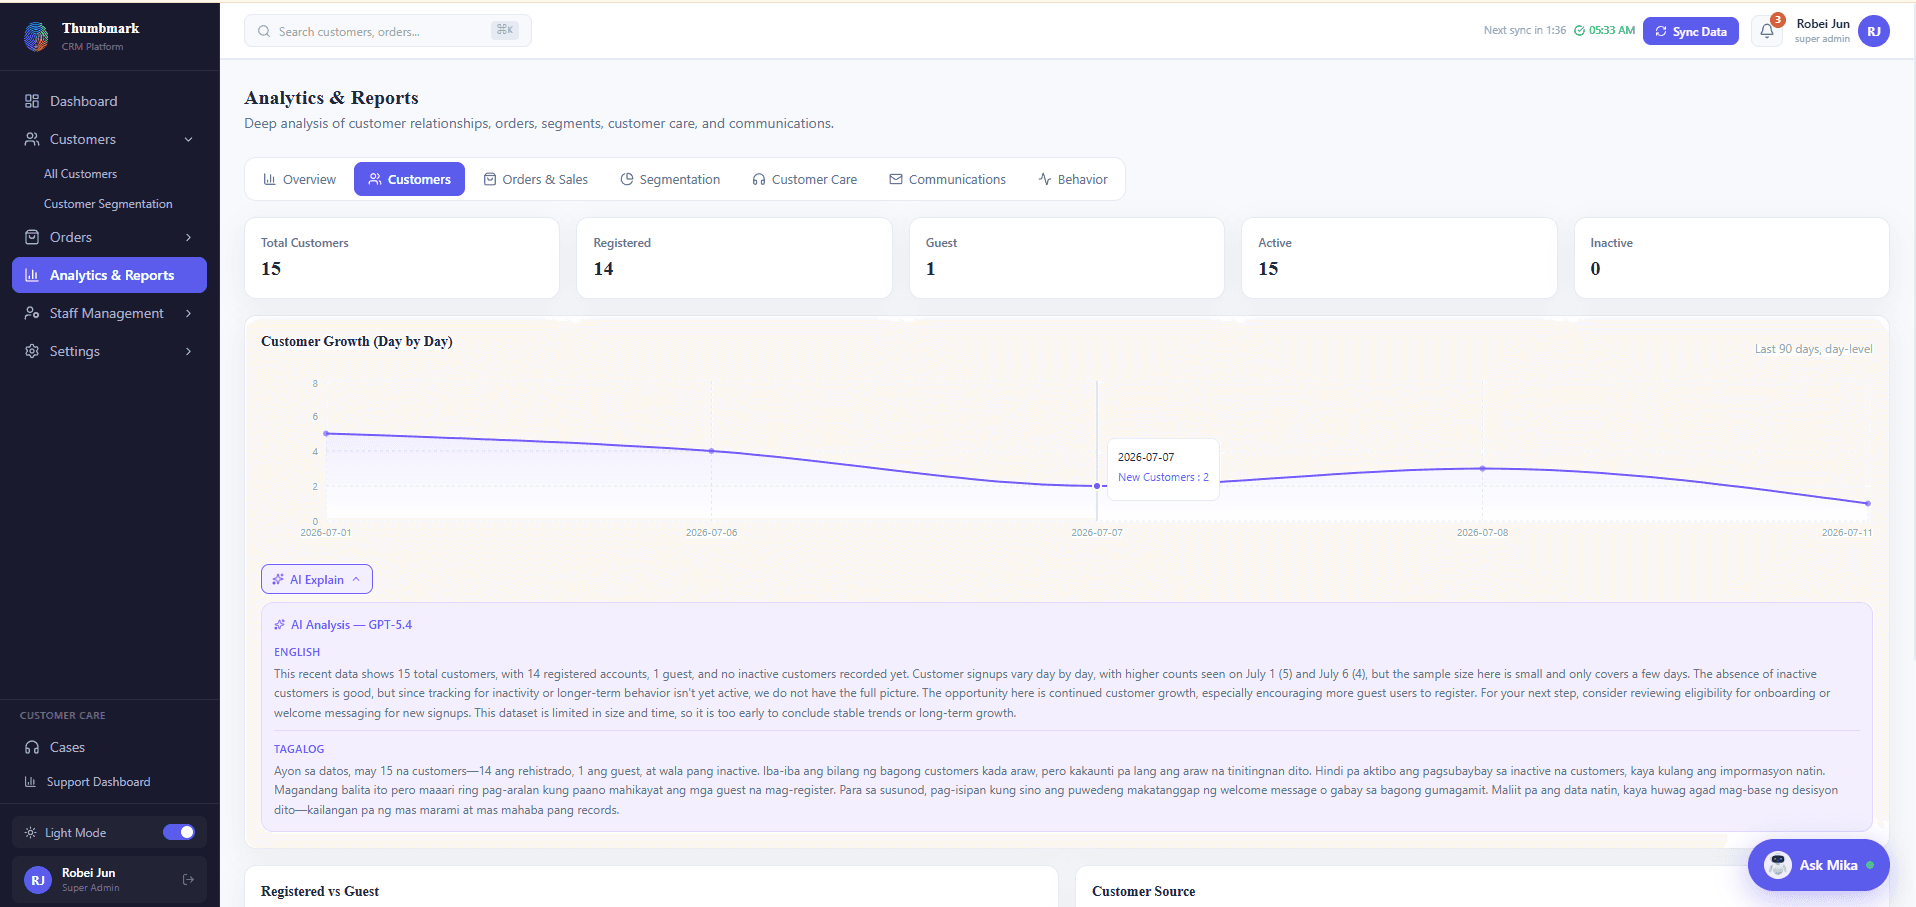
Task: Click the Customer Source heading
Action: [x=1143, y=891]
